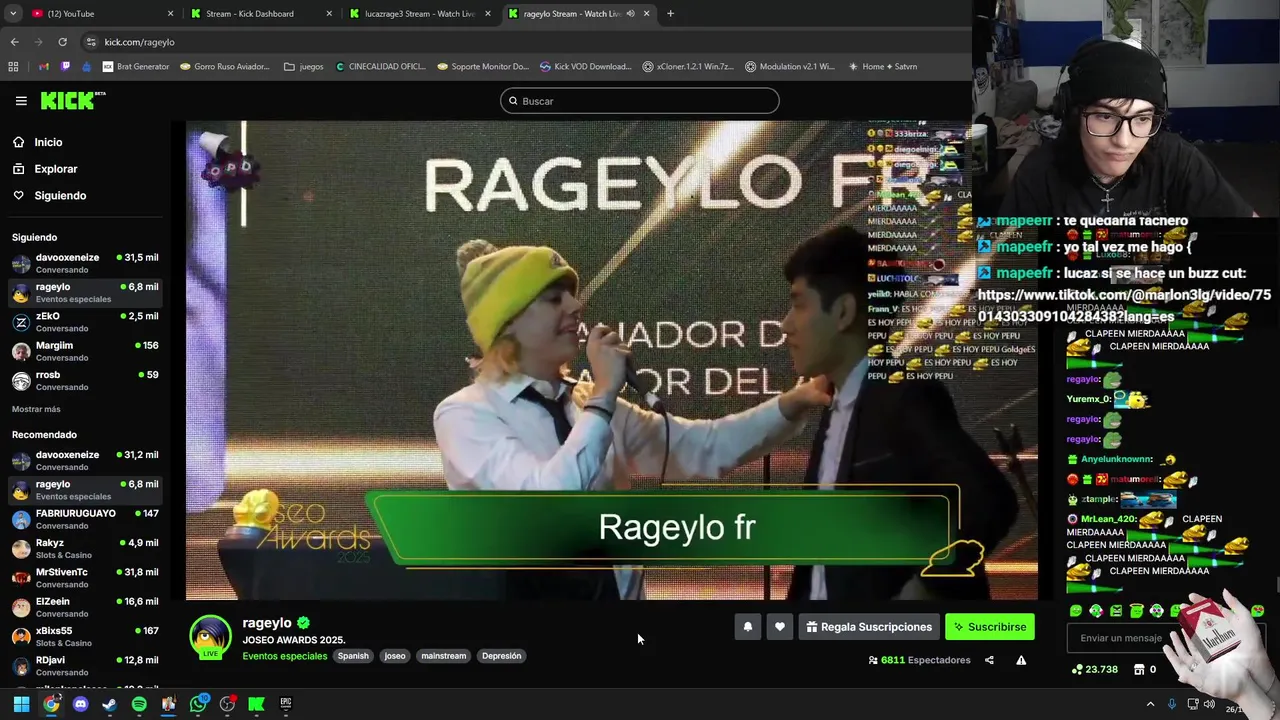Toggle the notification bell for rageylo
The image size is (1280, 720).
click(747, 627)
